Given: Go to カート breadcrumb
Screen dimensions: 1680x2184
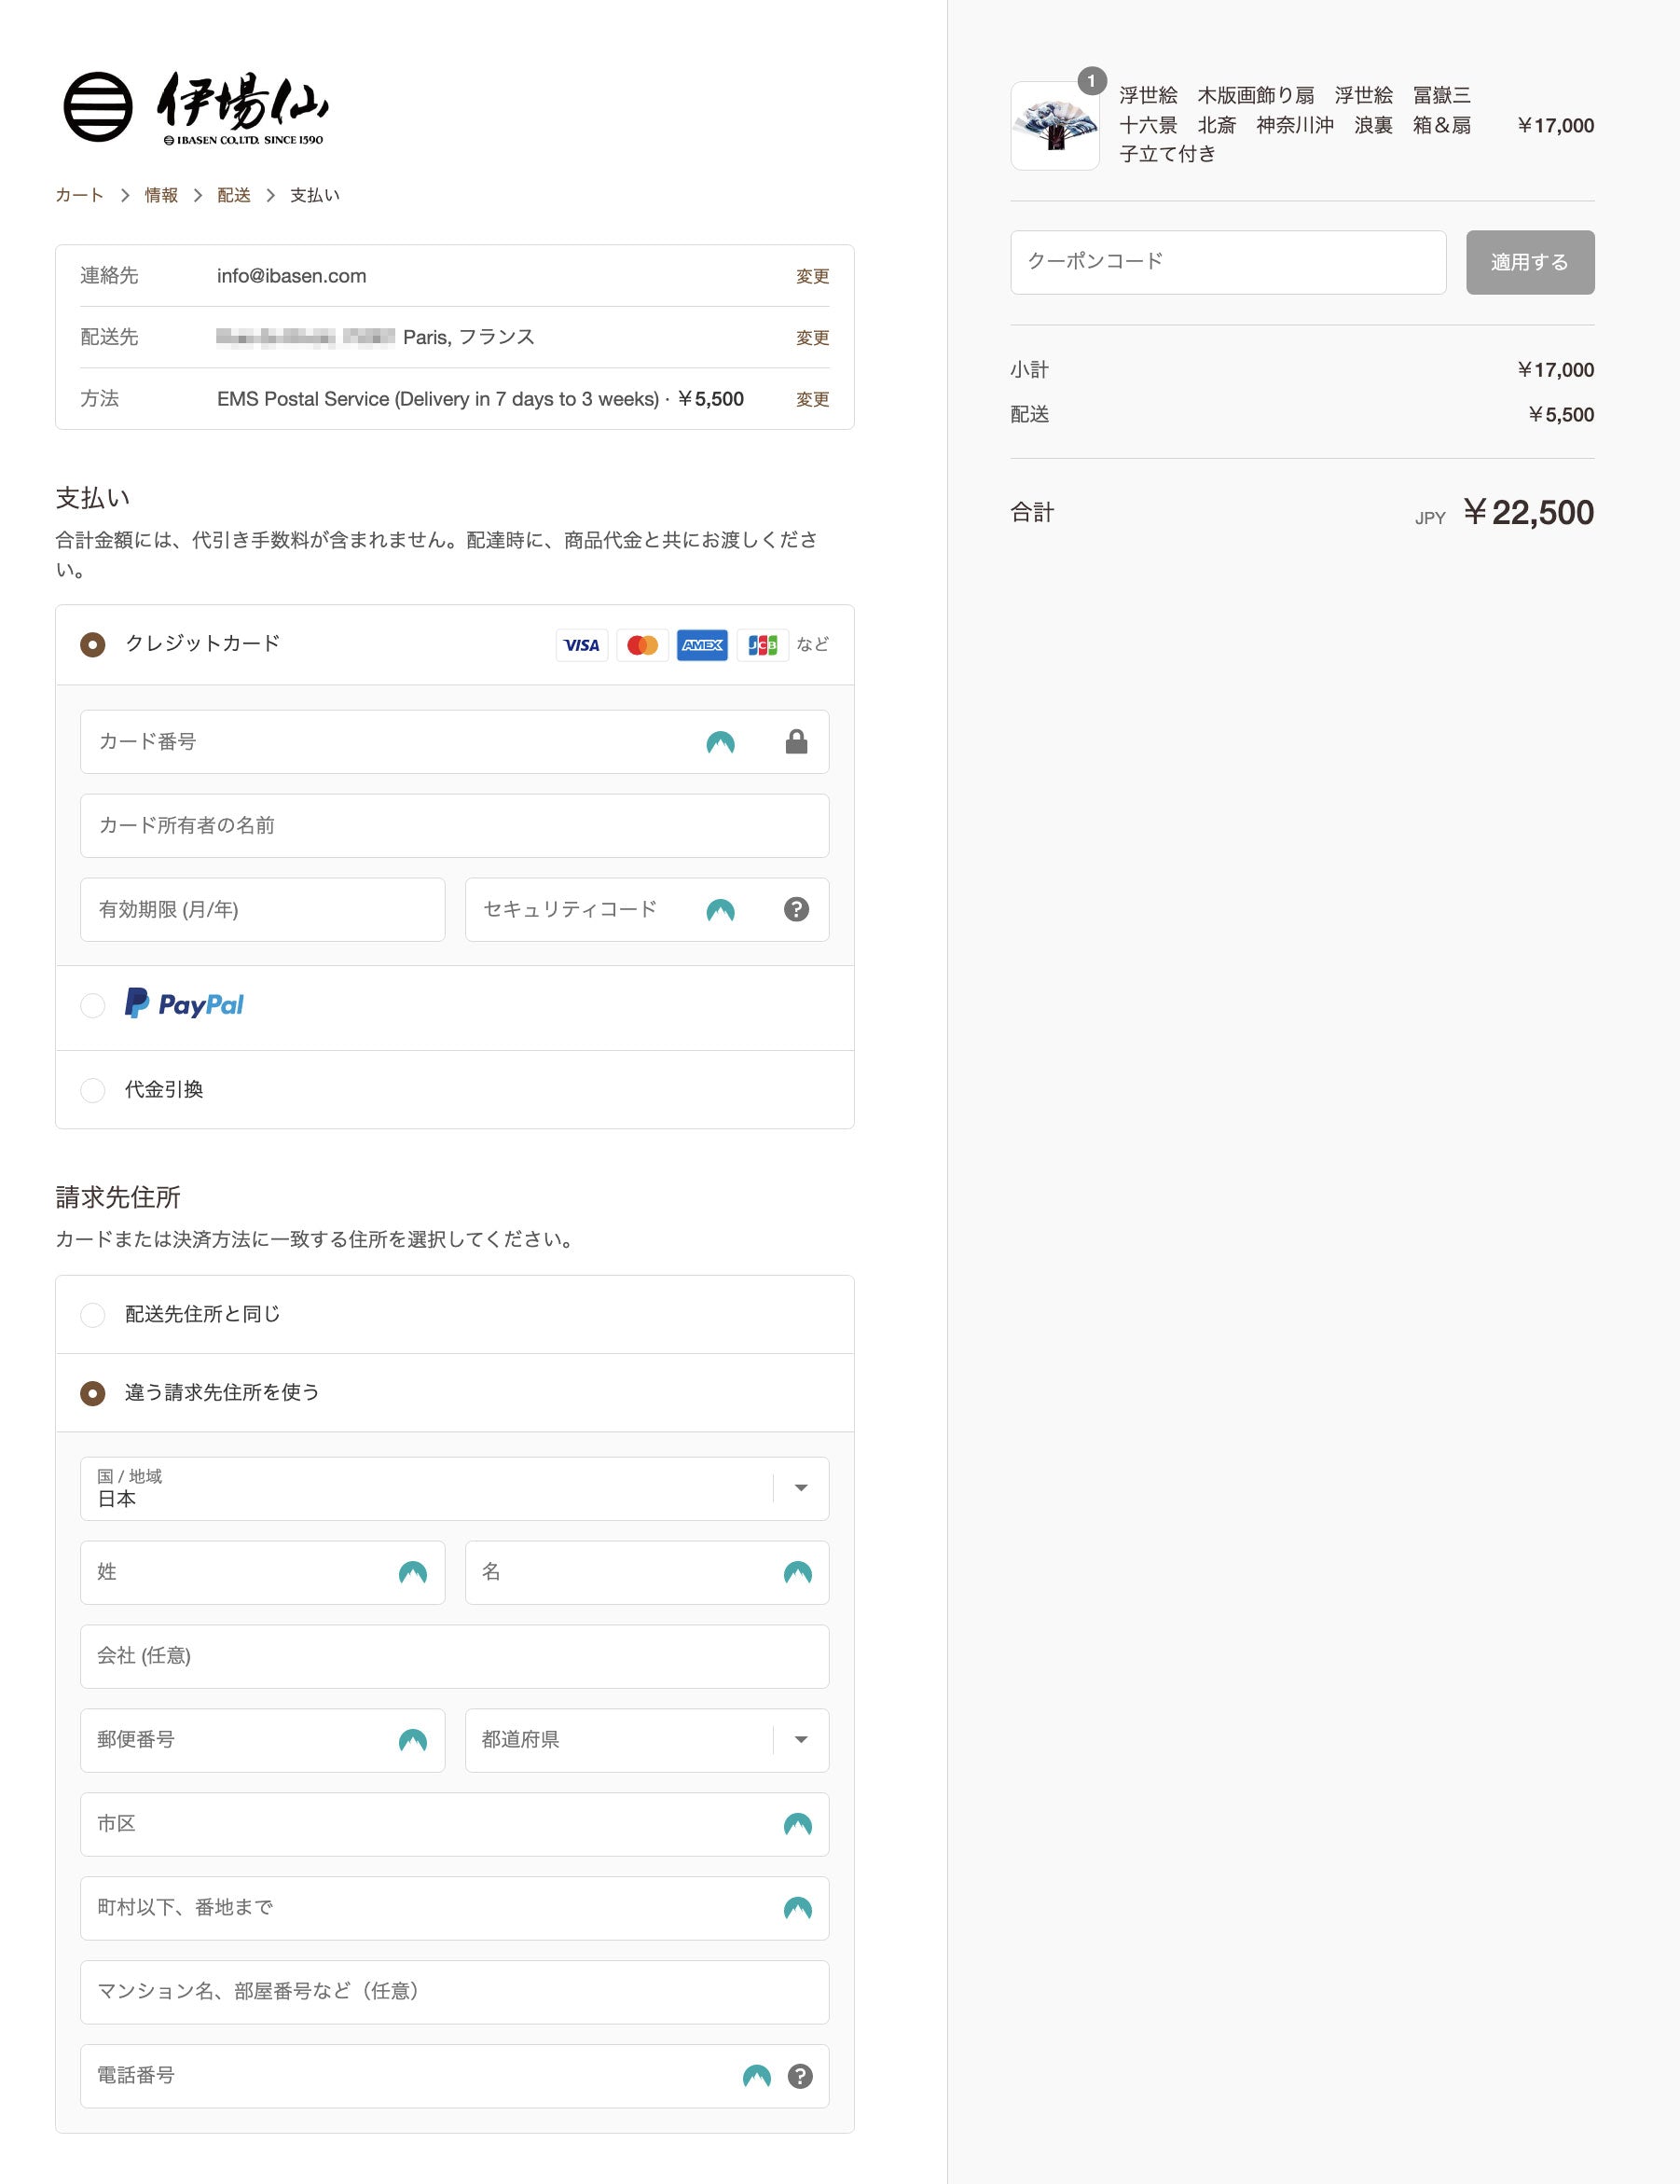Looking at the screenshot, I should coord(79,195).
